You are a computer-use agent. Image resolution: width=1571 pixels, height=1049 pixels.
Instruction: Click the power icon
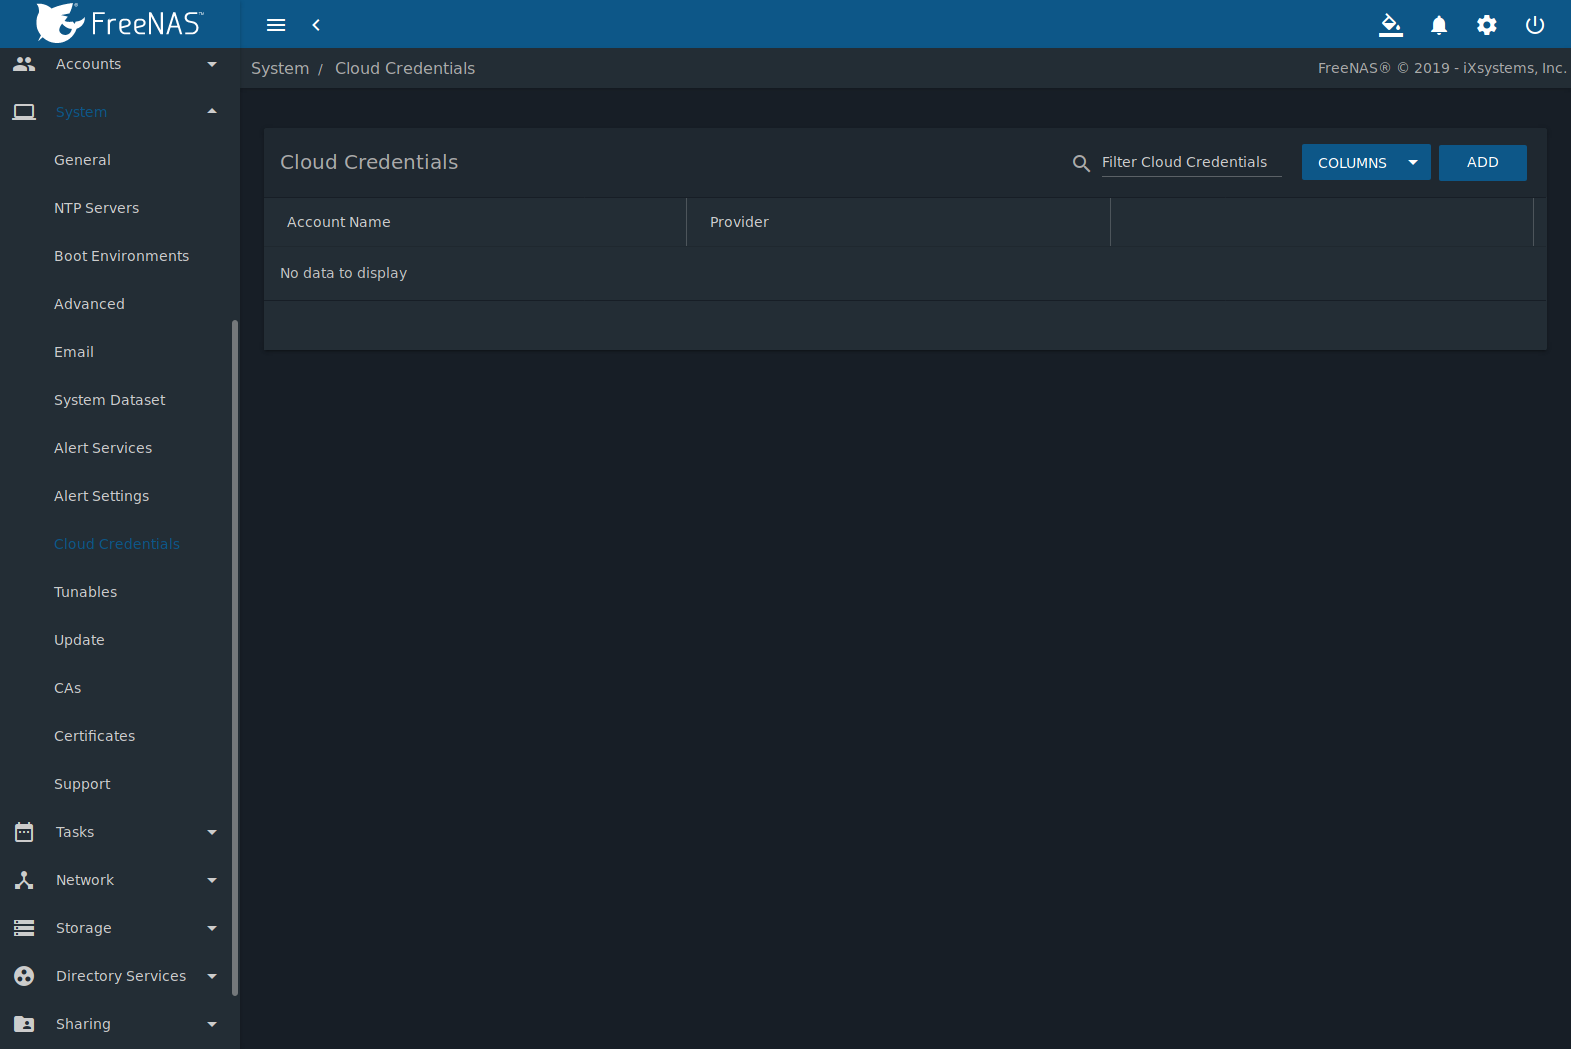click(1535, 25)
